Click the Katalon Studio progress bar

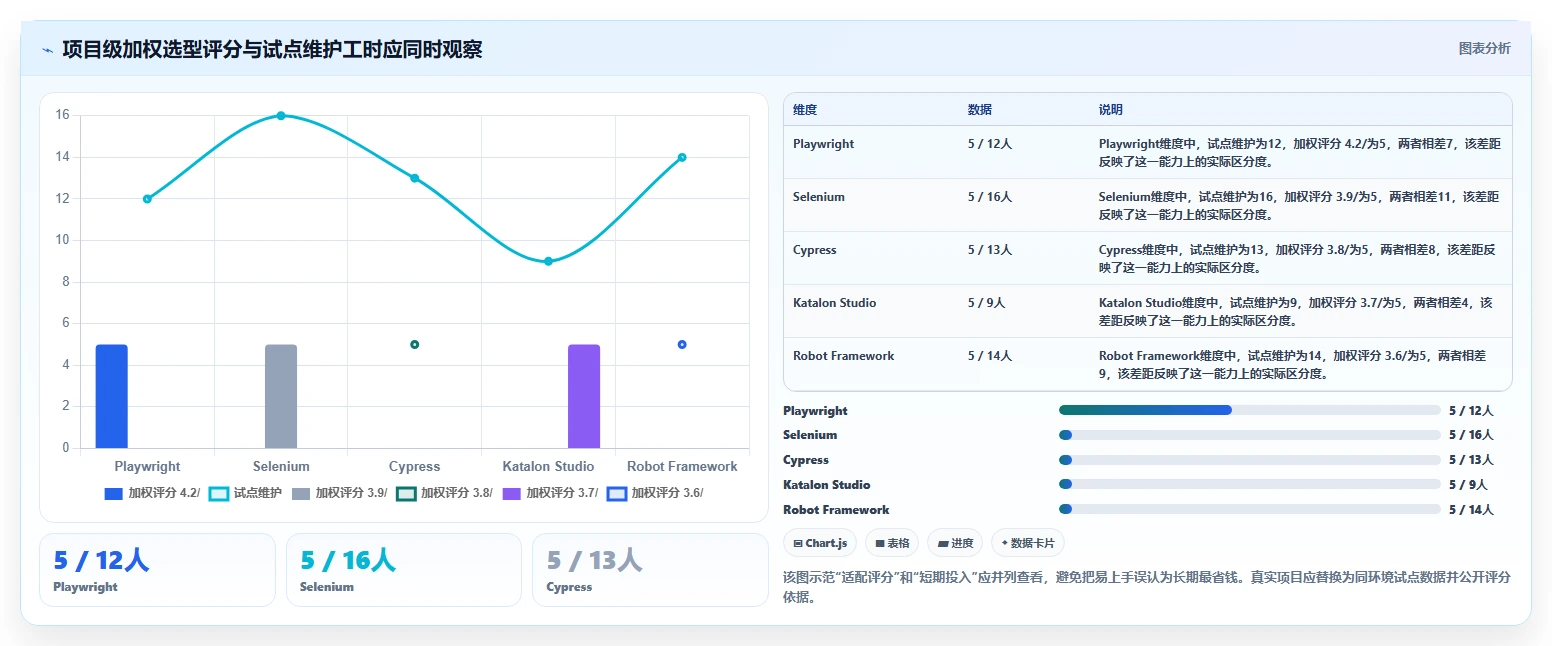pos(1250,485)
